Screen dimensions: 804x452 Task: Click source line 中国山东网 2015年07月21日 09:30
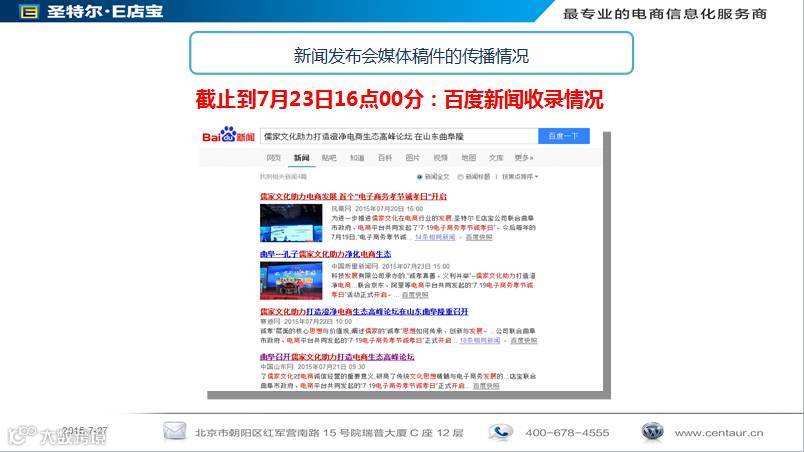click(x=313, y=366)
